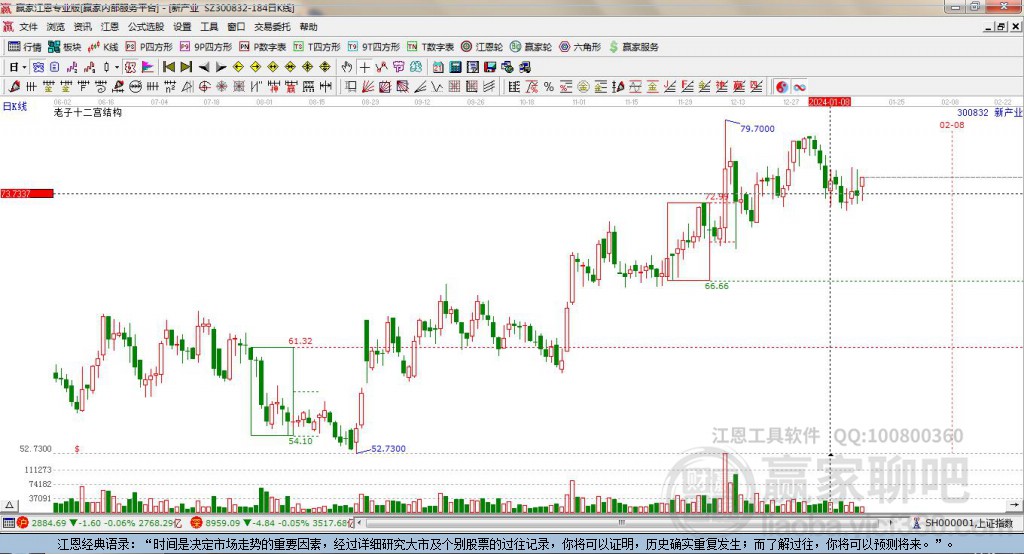1024x554 pixels.
Task: Jump to the first bar icon
Action: (169, 67)
